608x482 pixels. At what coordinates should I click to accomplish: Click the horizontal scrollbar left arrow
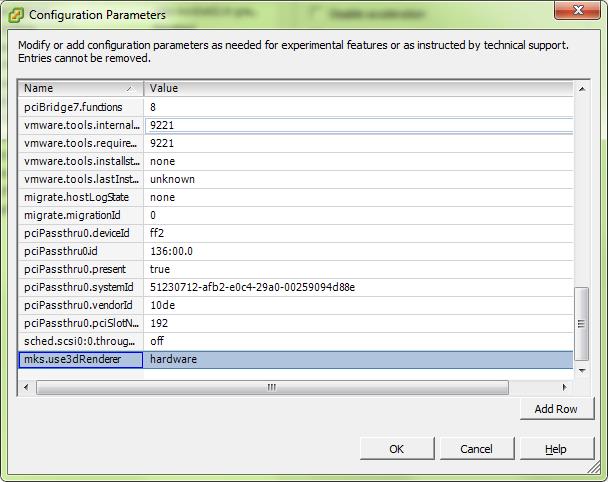point(26,387)
